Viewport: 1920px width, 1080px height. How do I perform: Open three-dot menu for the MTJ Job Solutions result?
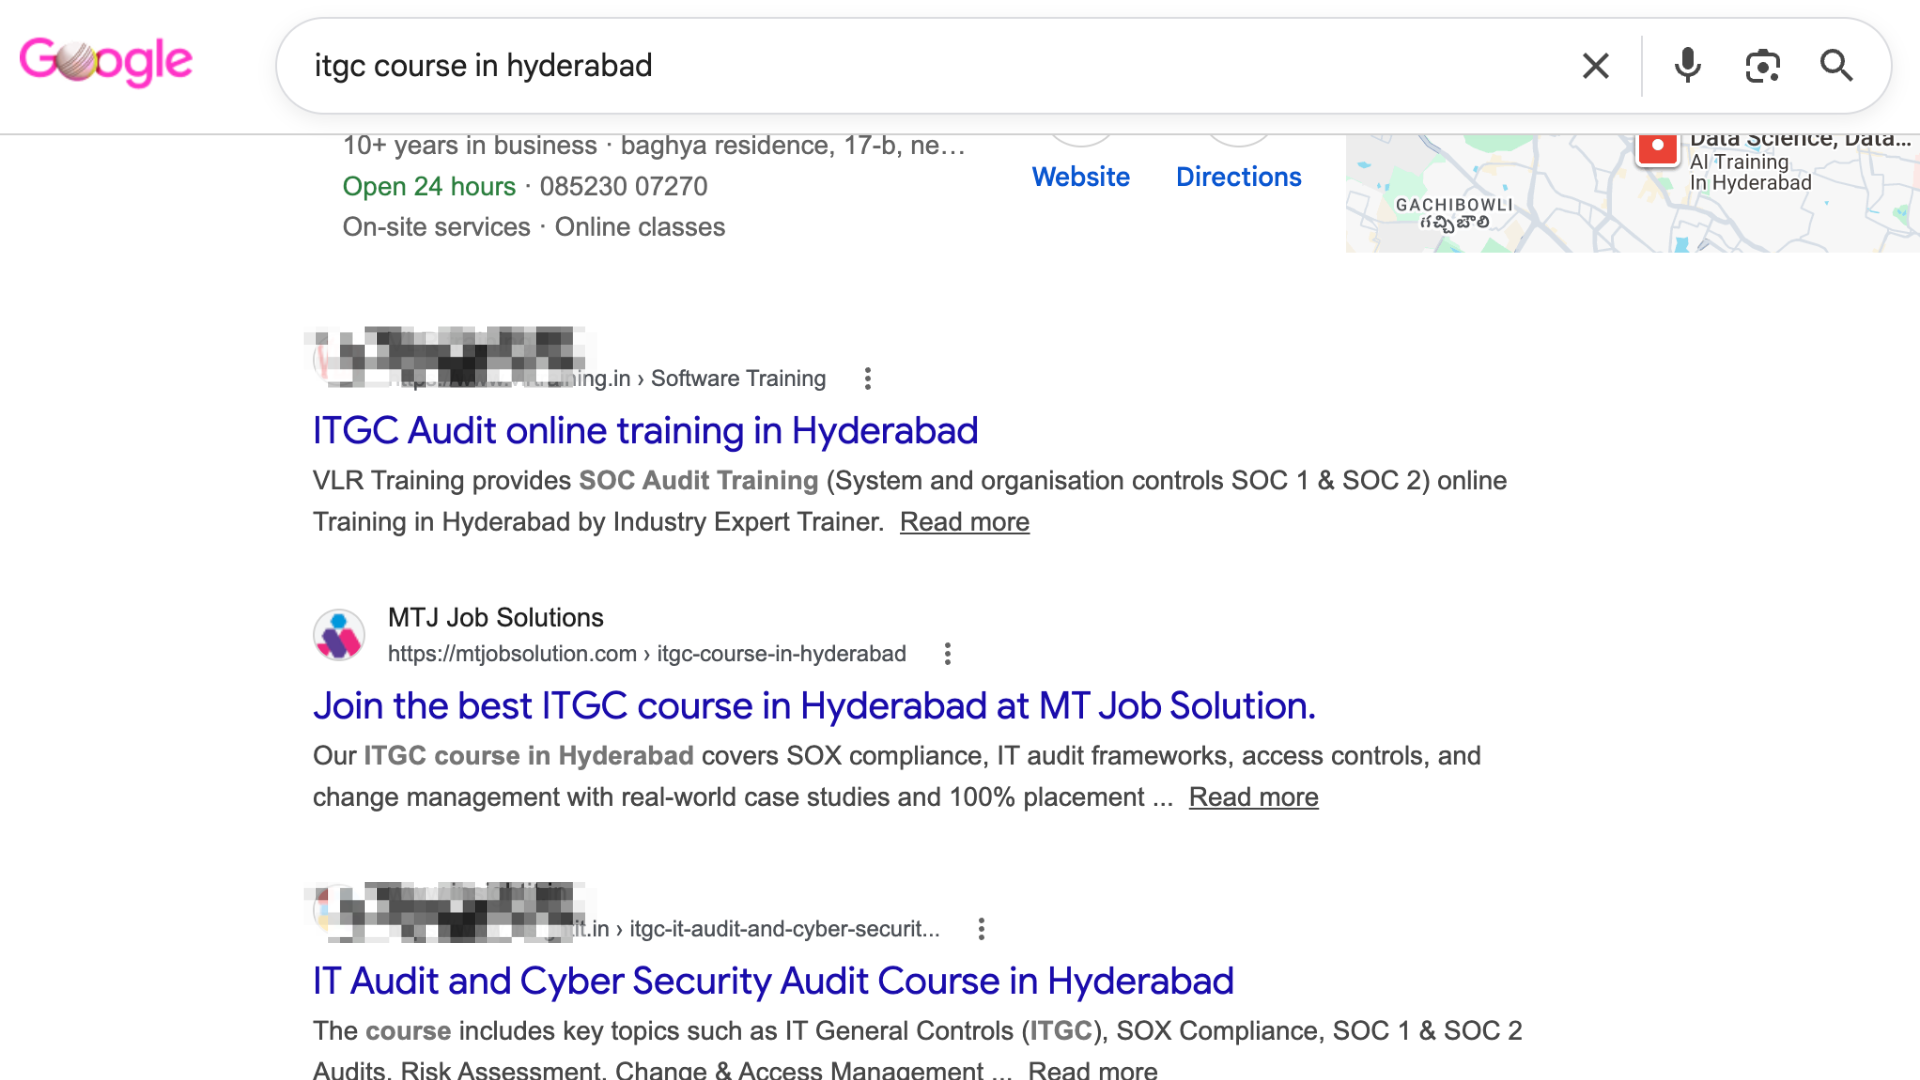947,654
